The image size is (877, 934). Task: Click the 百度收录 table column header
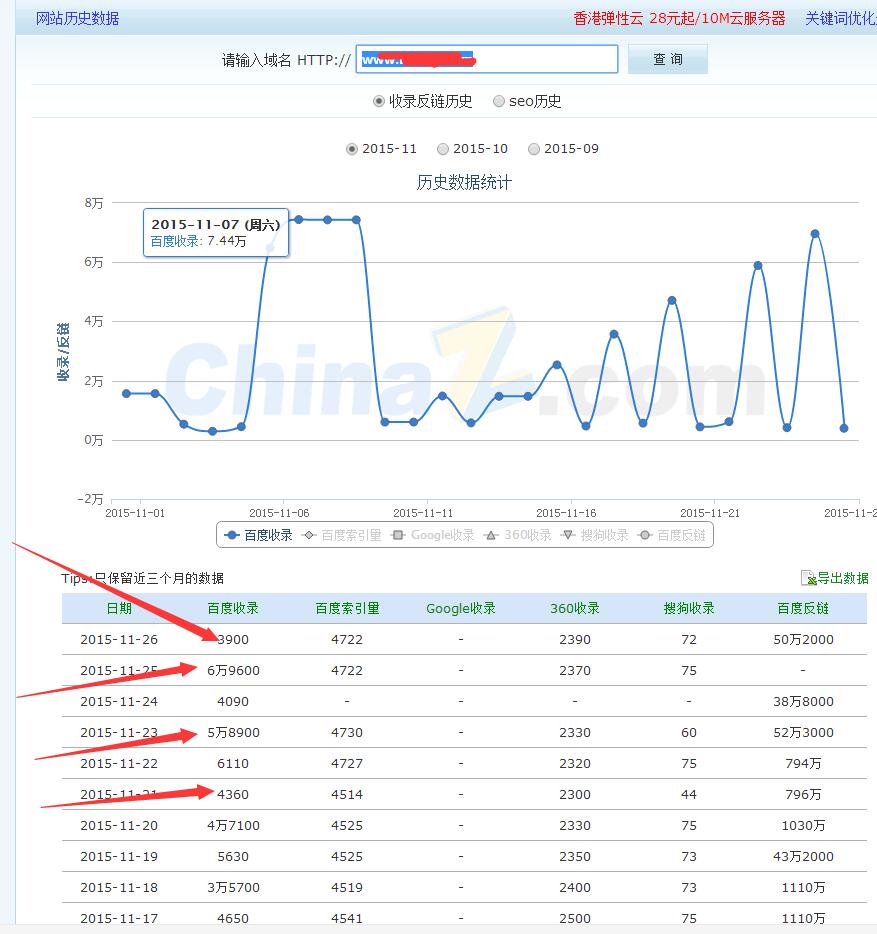[x=233, y=608]
